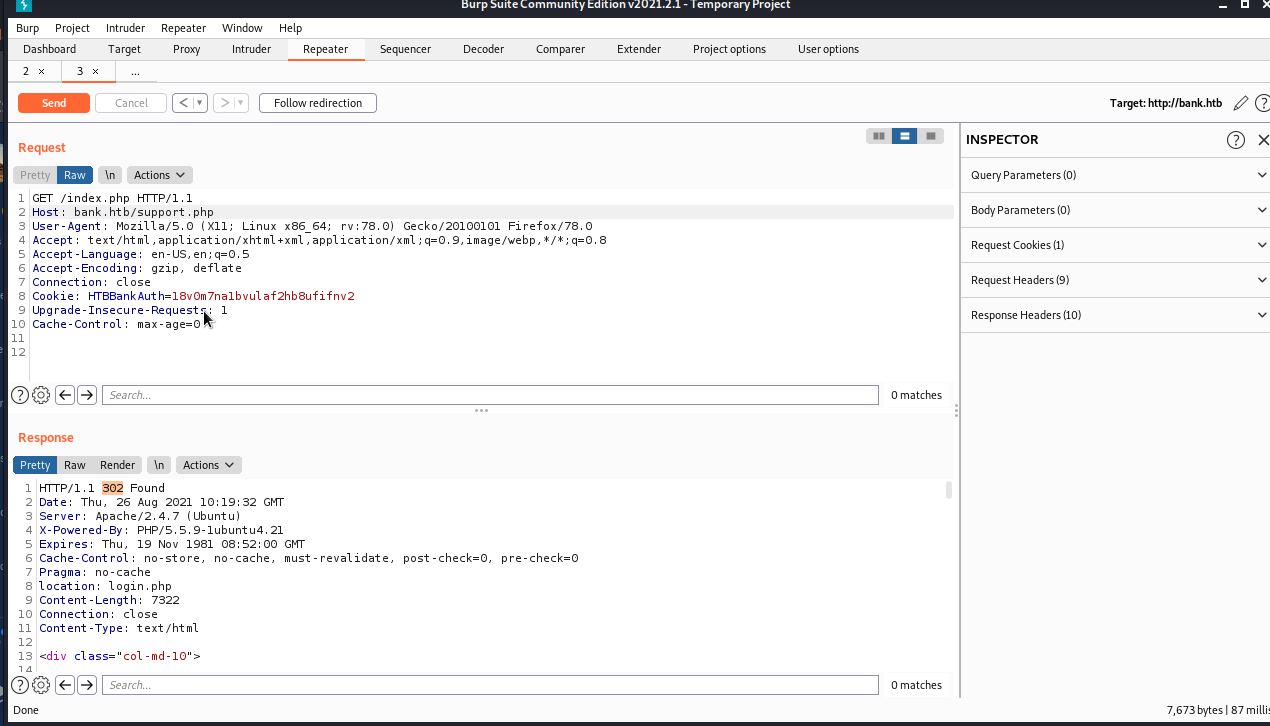Viewport: 1270px width, 726px height.
Task: Select combined tabbed view layout
Action: pyautogui.click(x=931, y=136)
